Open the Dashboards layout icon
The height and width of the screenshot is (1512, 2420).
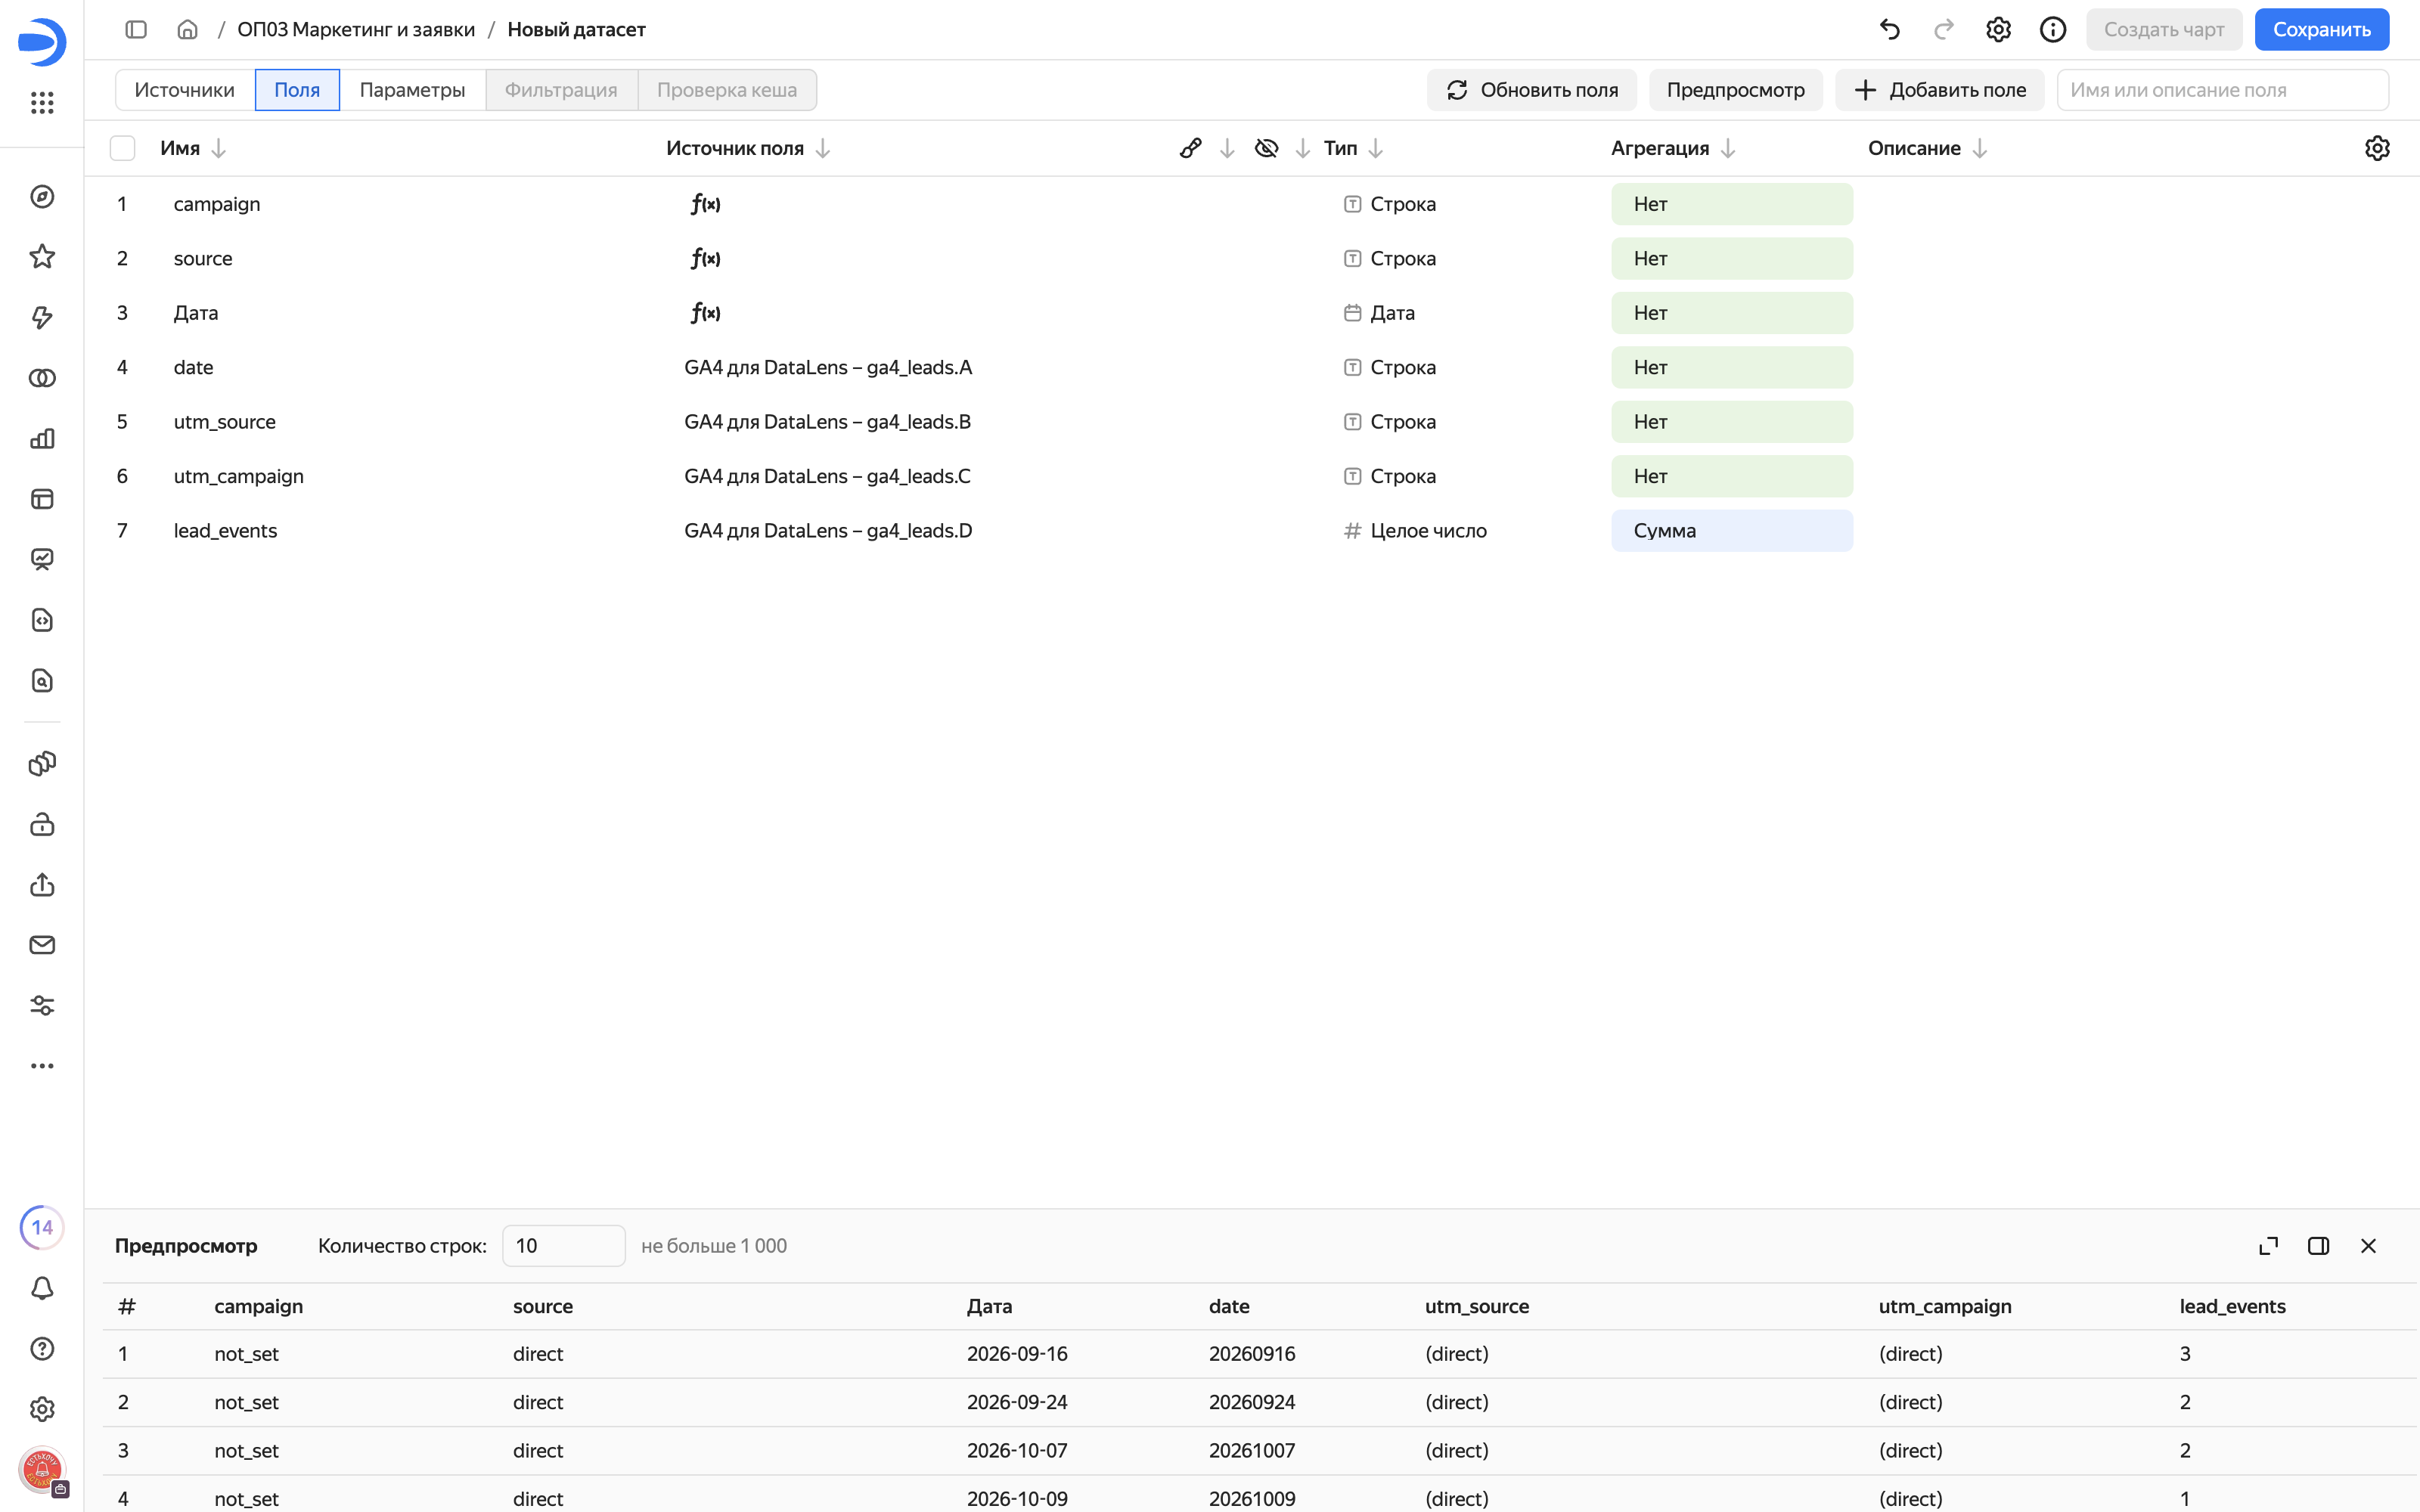click(x=42, y=499)
